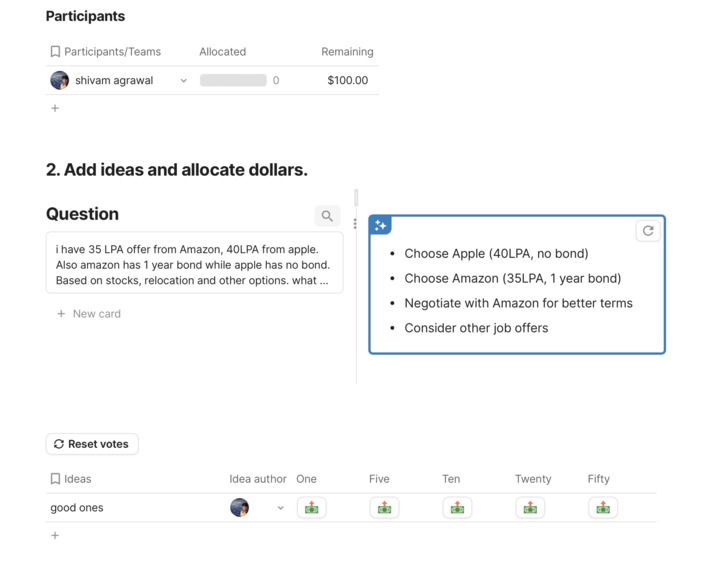The height and width of the screenshot is (573, 718).
Task: Click the Five column header
Action: (379, 479)
